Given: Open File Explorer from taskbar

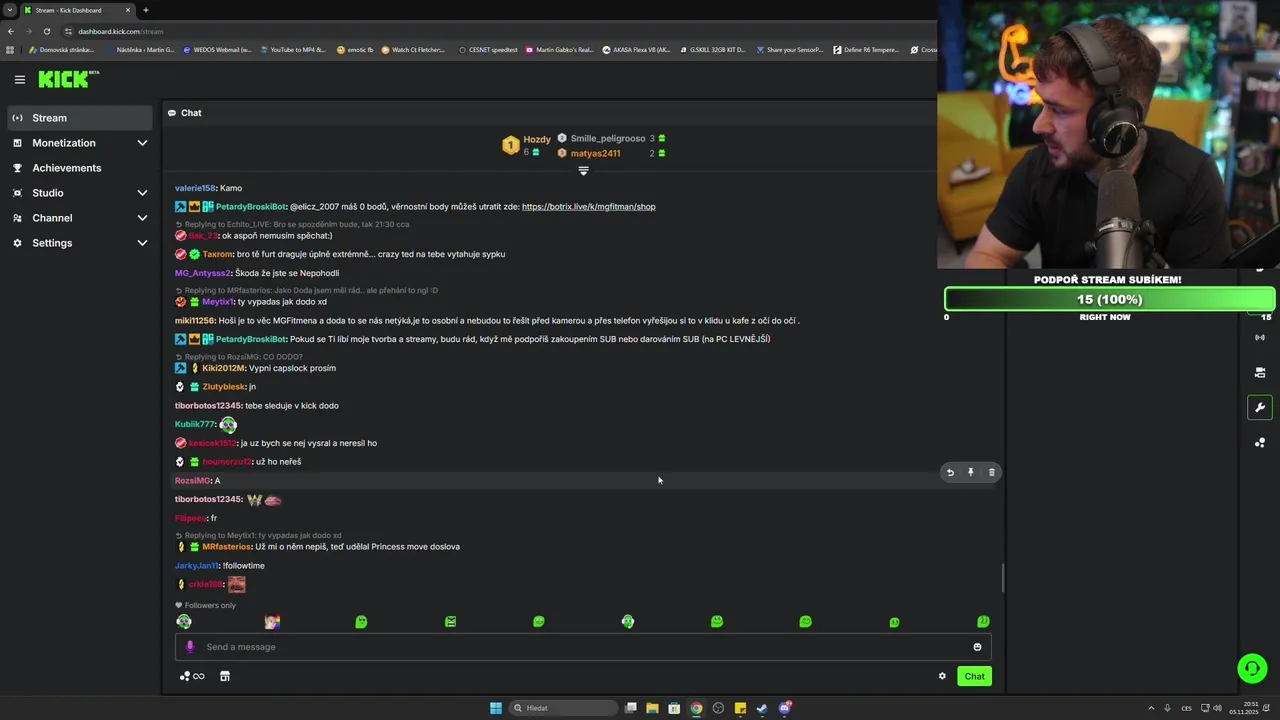Looking at the screenshot, I should 652,708.
